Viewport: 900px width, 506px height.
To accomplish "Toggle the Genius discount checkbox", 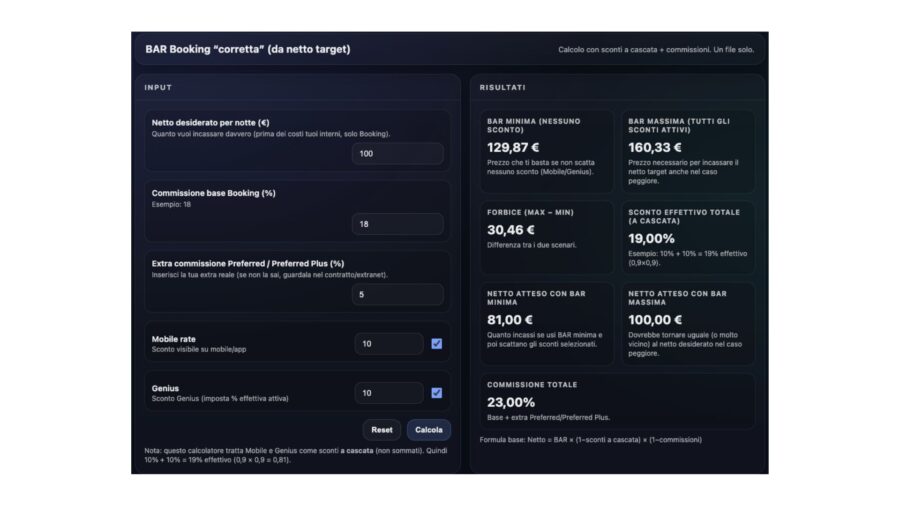I will click(436, 393).
